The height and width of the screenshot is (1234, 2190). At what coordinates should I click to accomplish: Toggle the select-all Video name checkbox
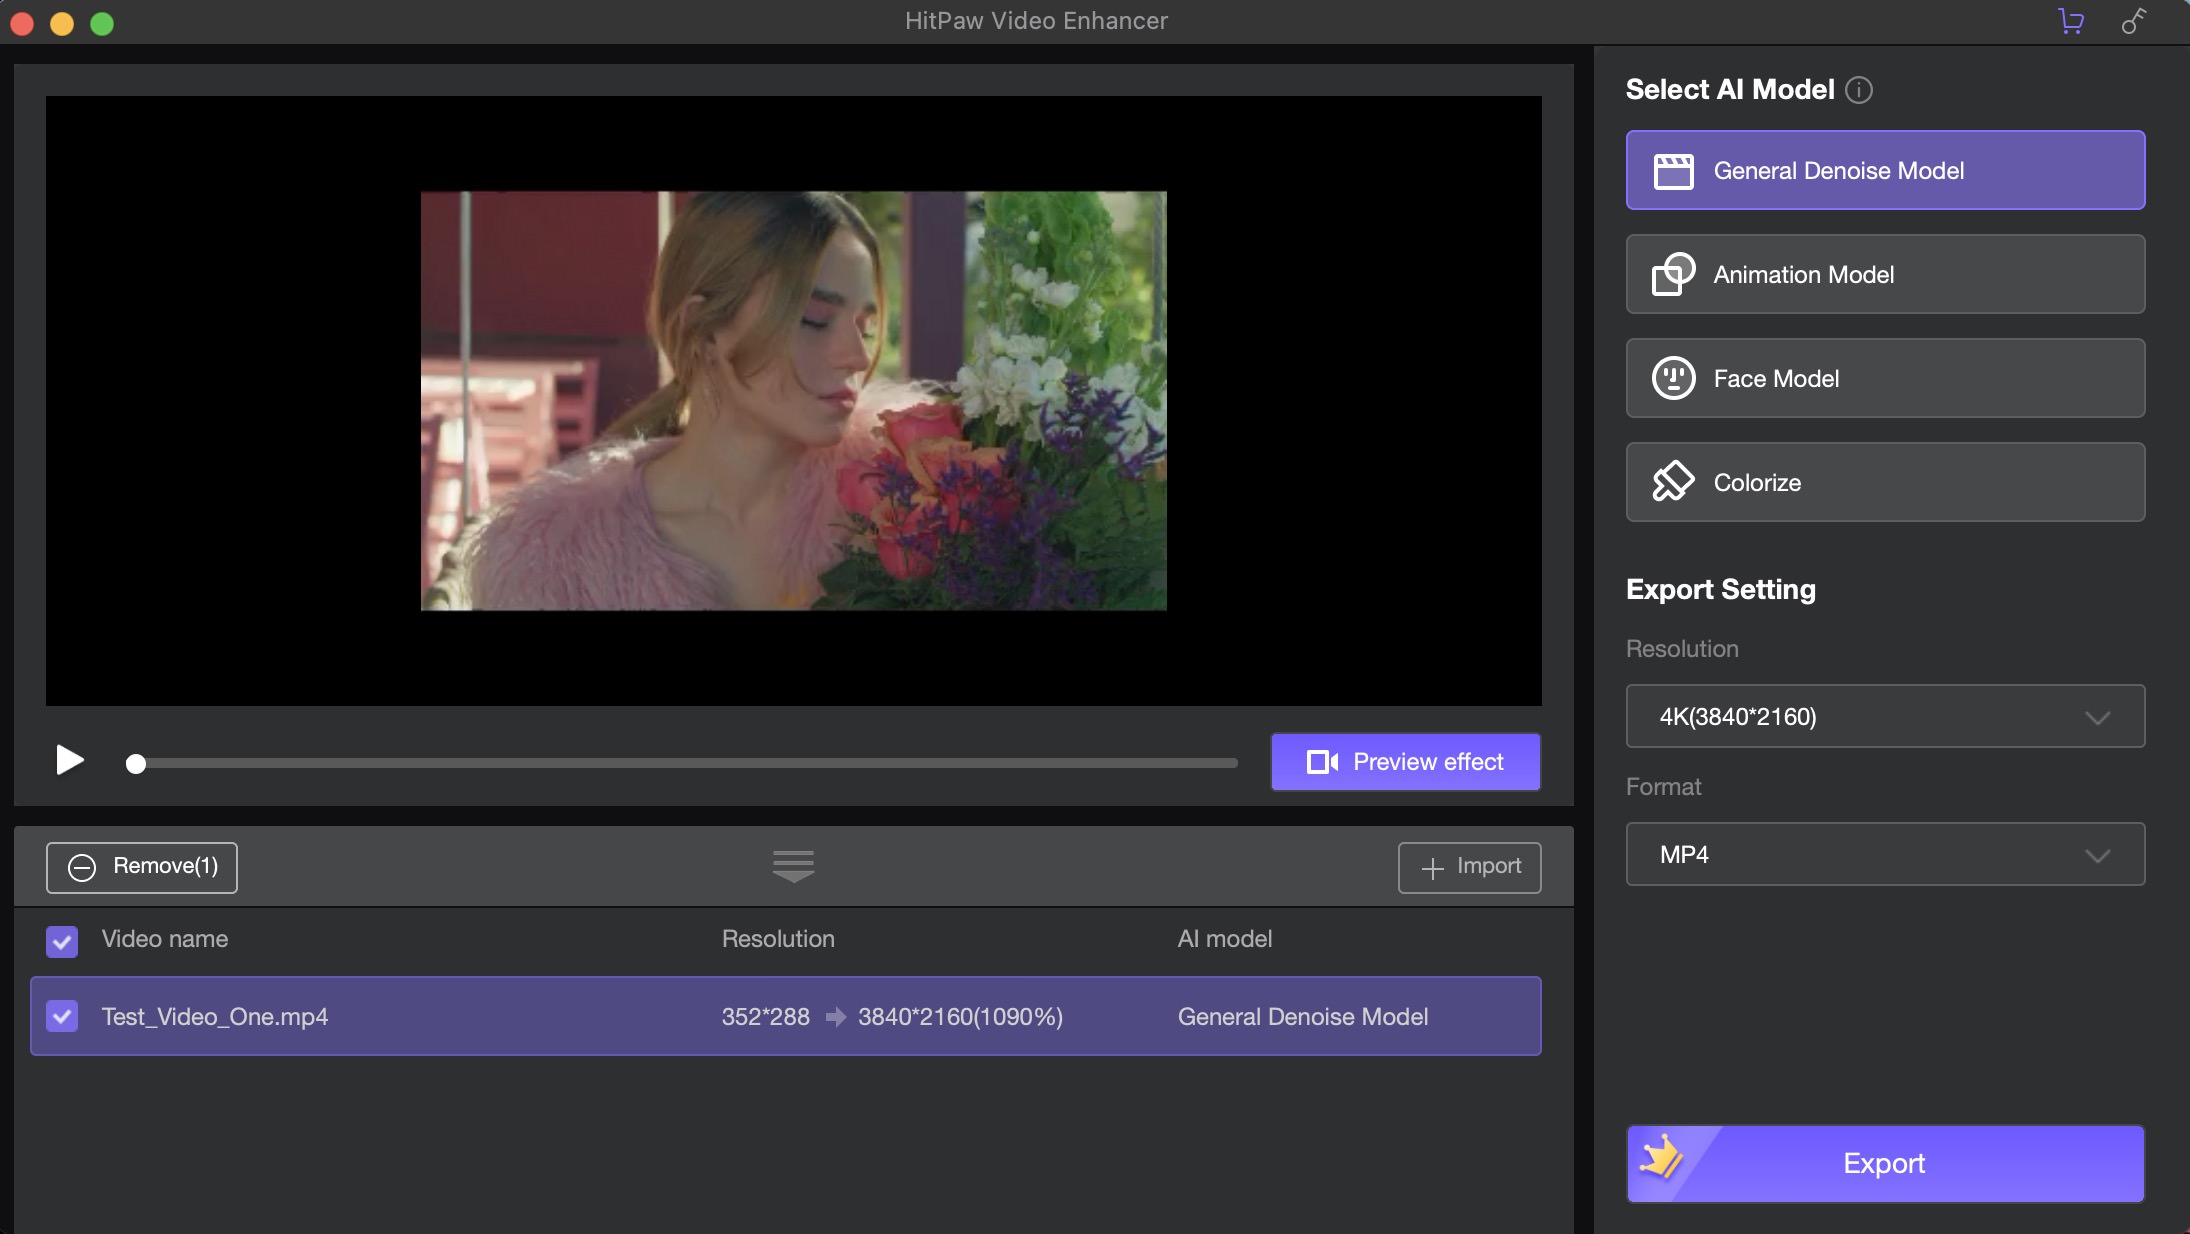(x=62, y=941)
